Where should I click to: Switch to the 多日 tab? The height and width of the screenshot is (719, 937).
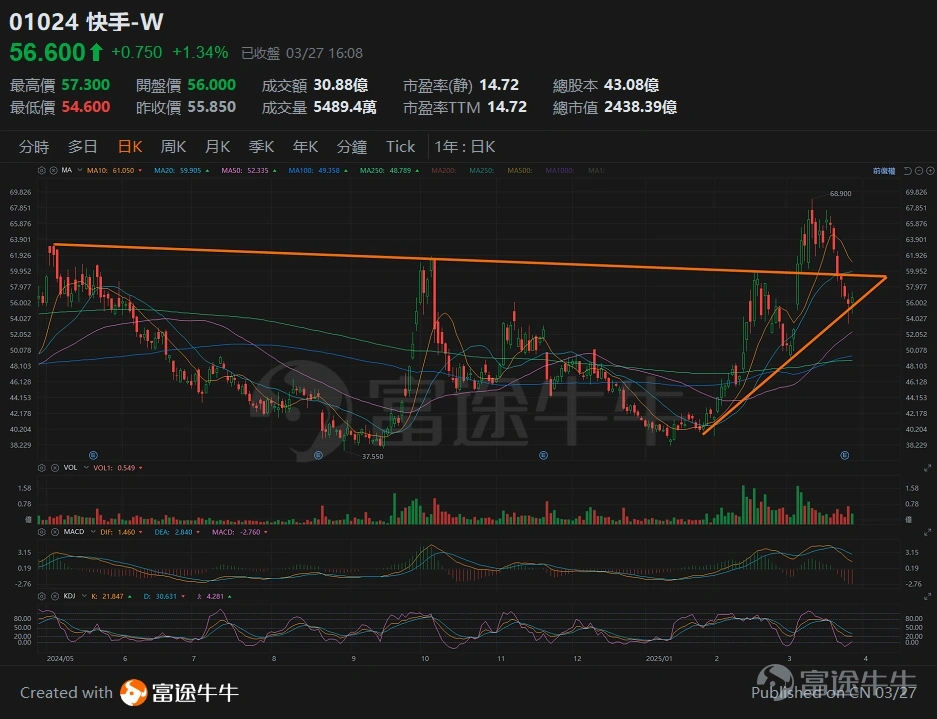[x=82, y=147]
